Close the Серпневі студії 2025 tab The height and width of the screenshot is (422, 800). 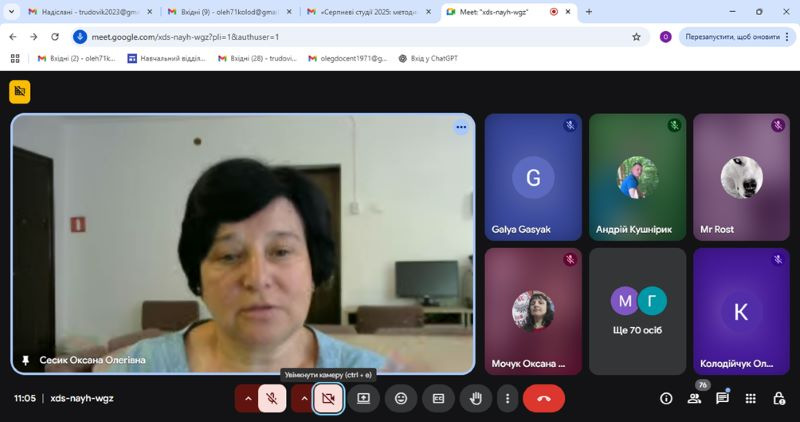click(429, 12)
